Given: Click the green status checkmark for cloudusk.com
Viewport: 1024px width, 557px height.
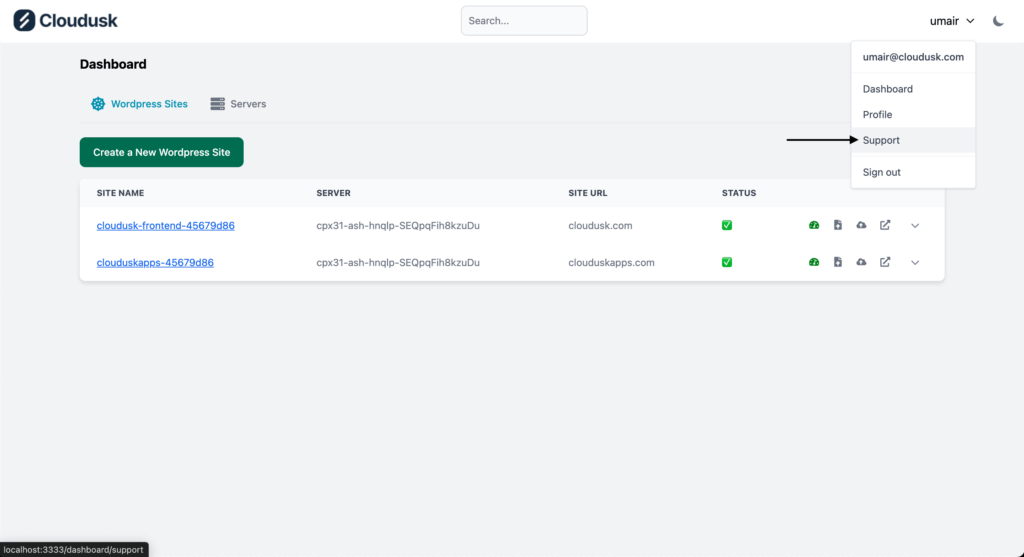Looking at the screenshot, I should [727, 225].
